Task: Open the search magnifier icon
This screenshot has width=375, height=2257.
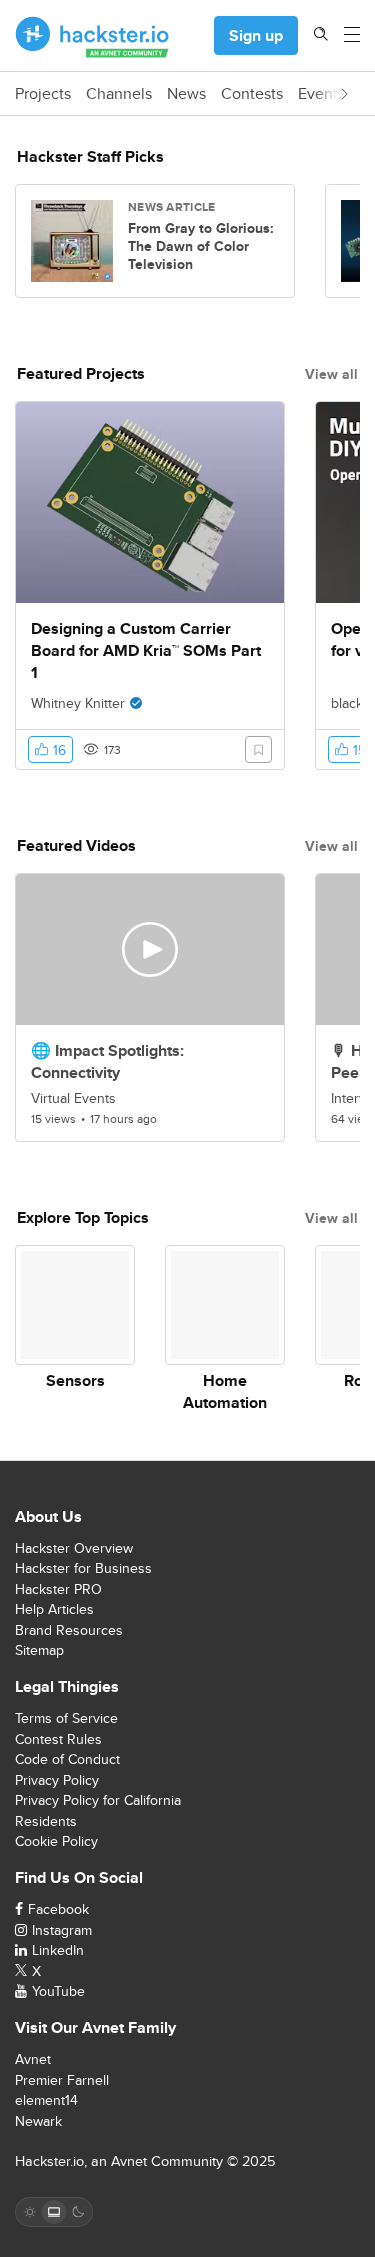Action: point(321,34)
